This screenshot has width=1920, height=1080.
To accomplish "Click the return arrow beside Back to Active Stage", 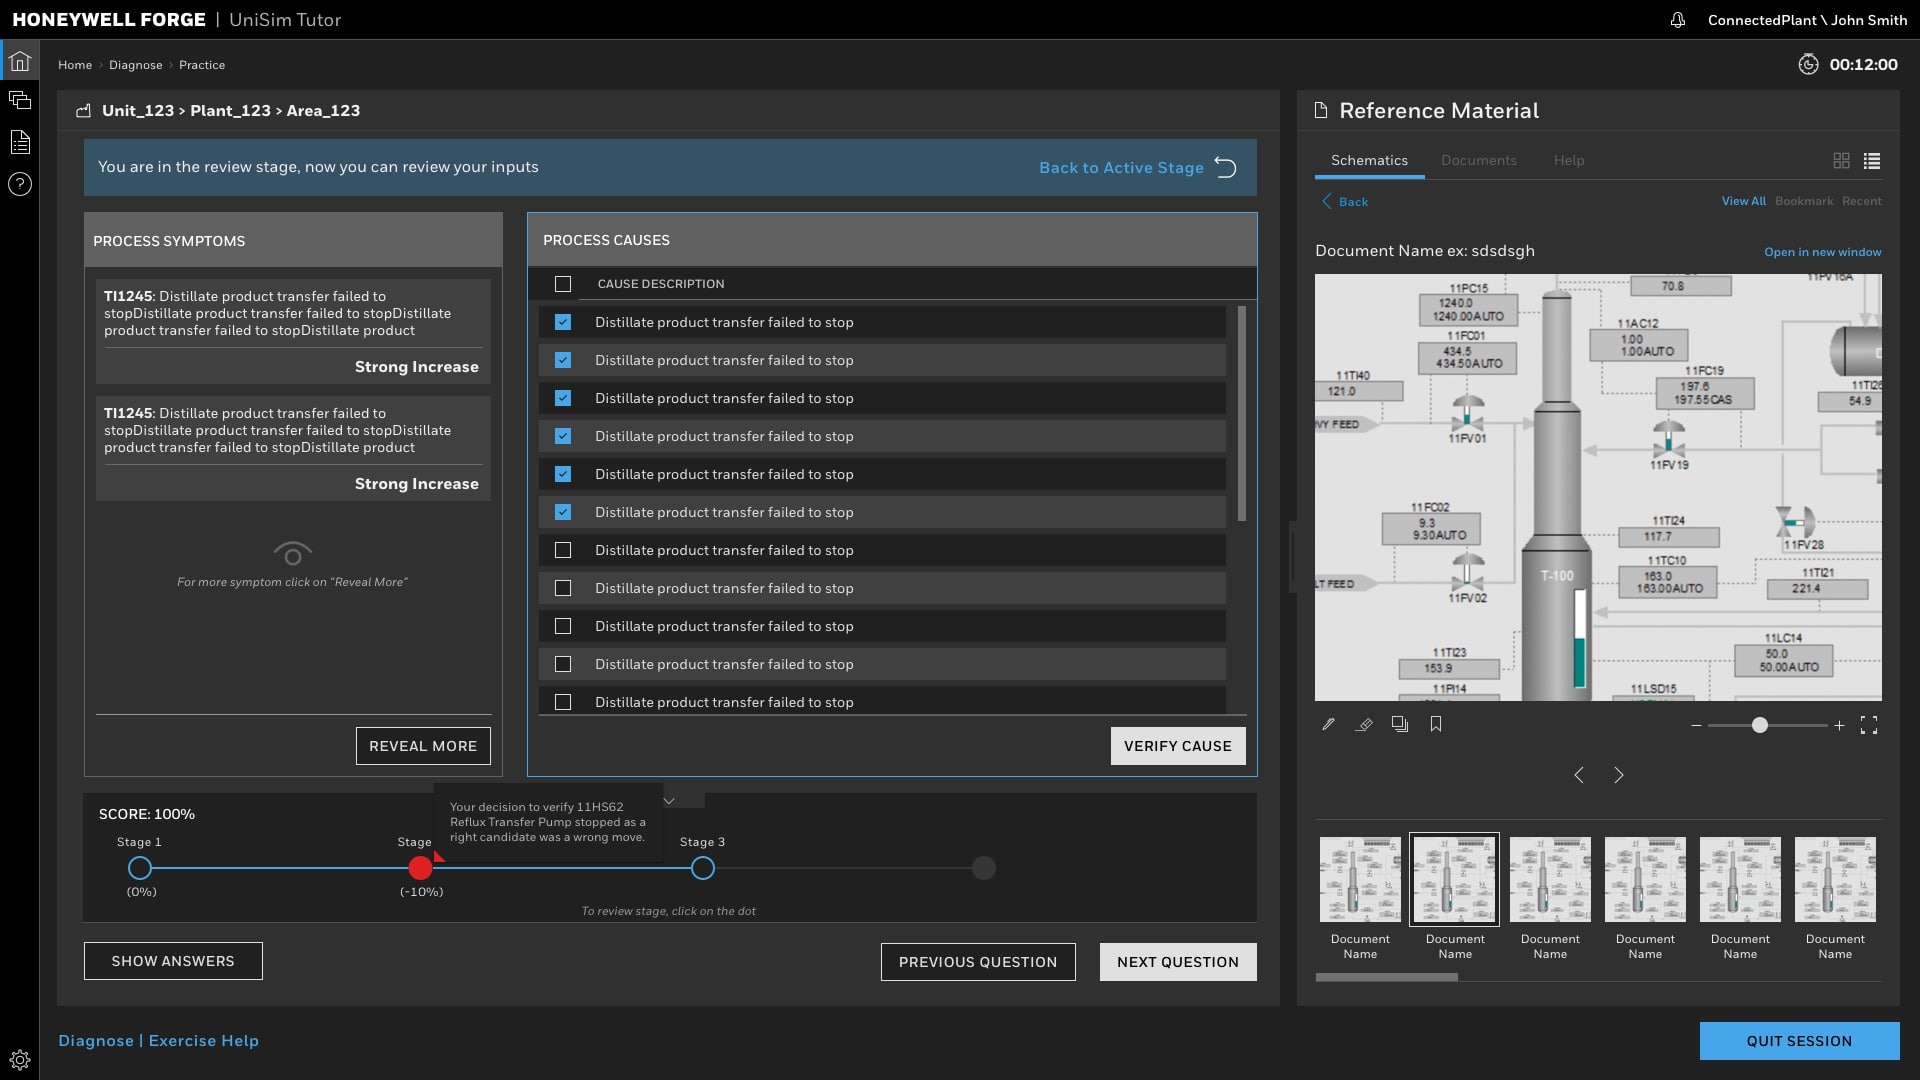I will click(x=1226, y=167).
